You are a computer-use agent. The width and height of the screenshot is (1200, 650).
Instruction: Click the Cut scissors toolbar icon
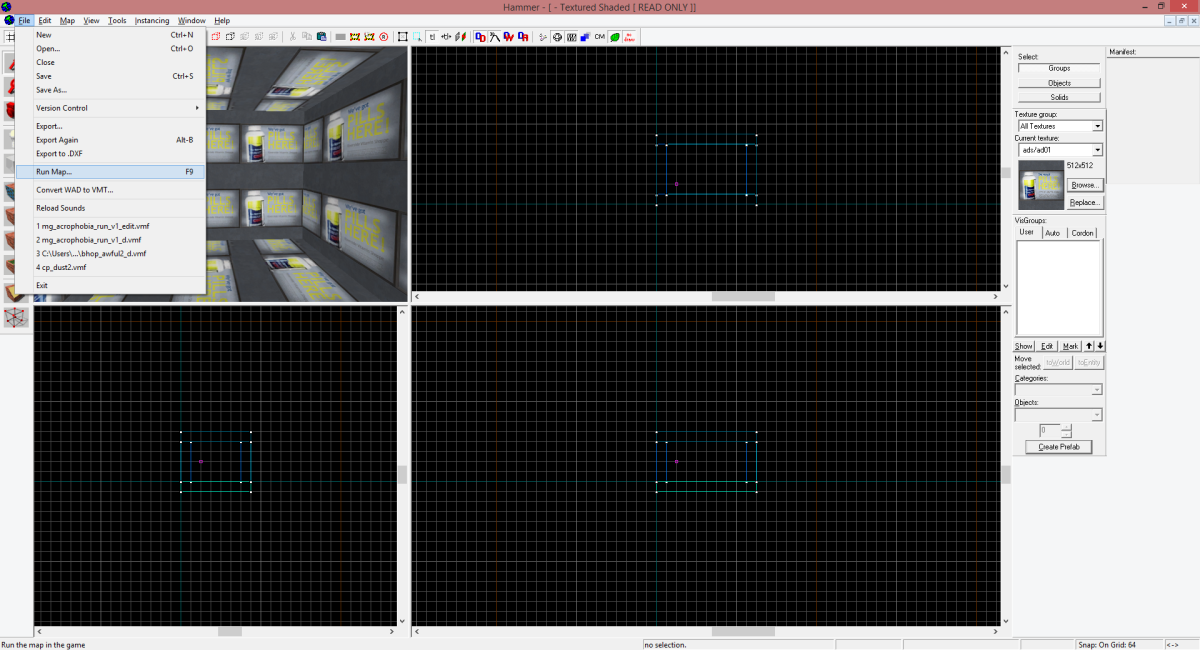point(293,37)
